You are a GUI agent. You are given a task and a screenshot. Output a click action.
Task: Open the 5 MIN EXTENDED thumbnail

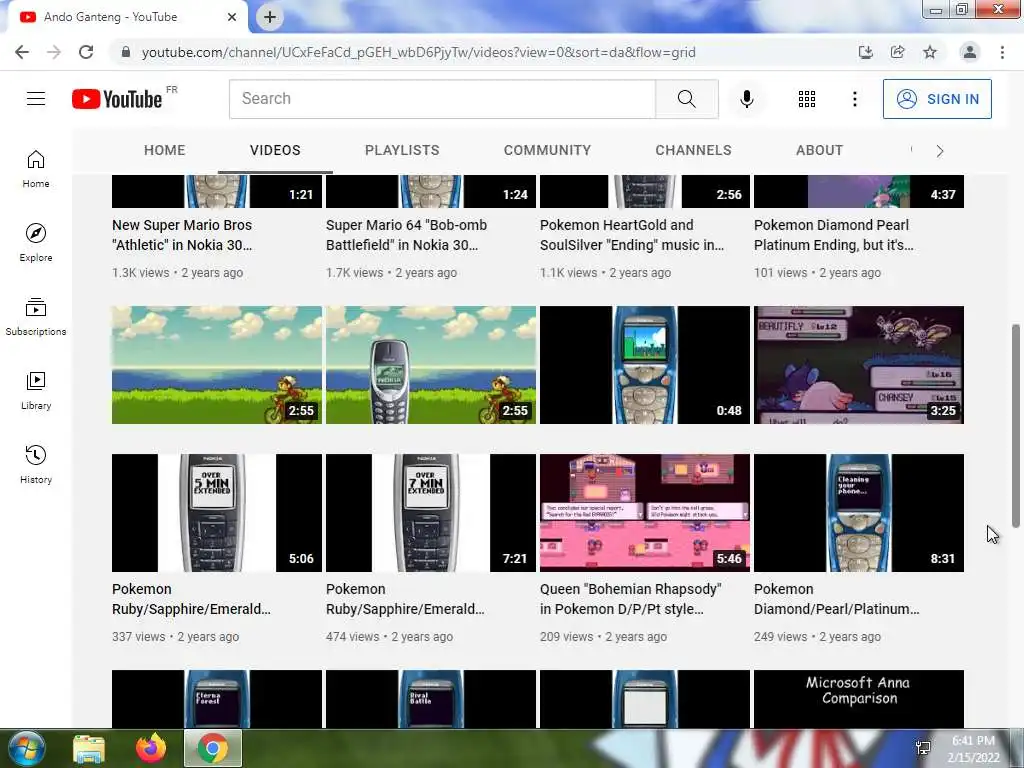point(217,513)
